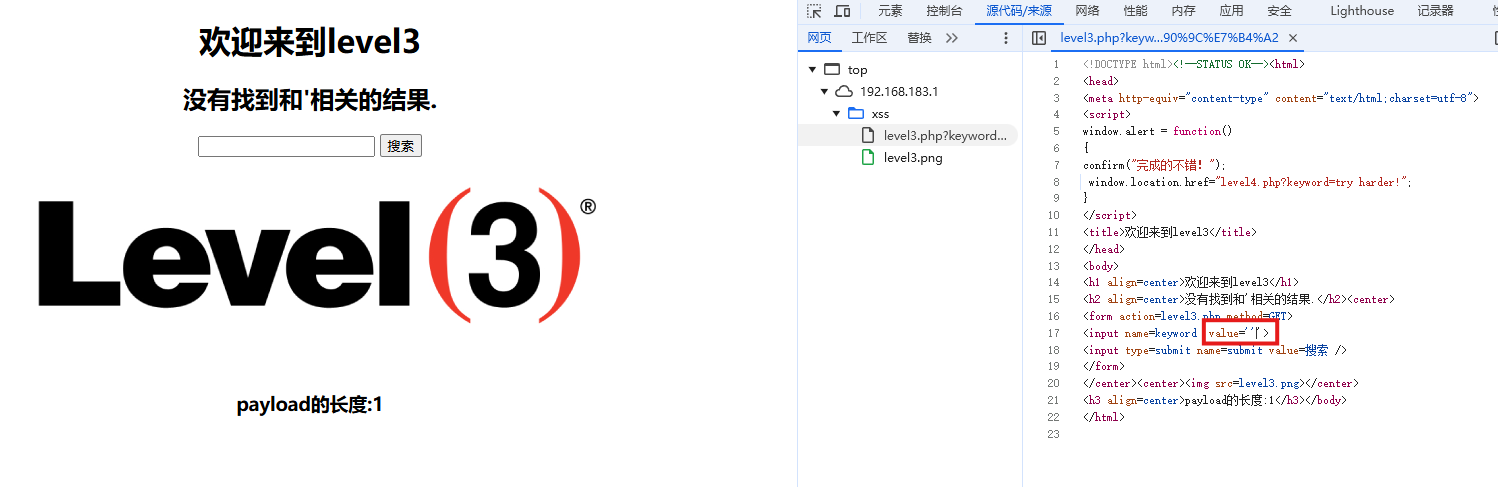Viewport: 1498px width, 487px height.
Task: Show more navigator tabs with >>
Action: click(951, 38)
